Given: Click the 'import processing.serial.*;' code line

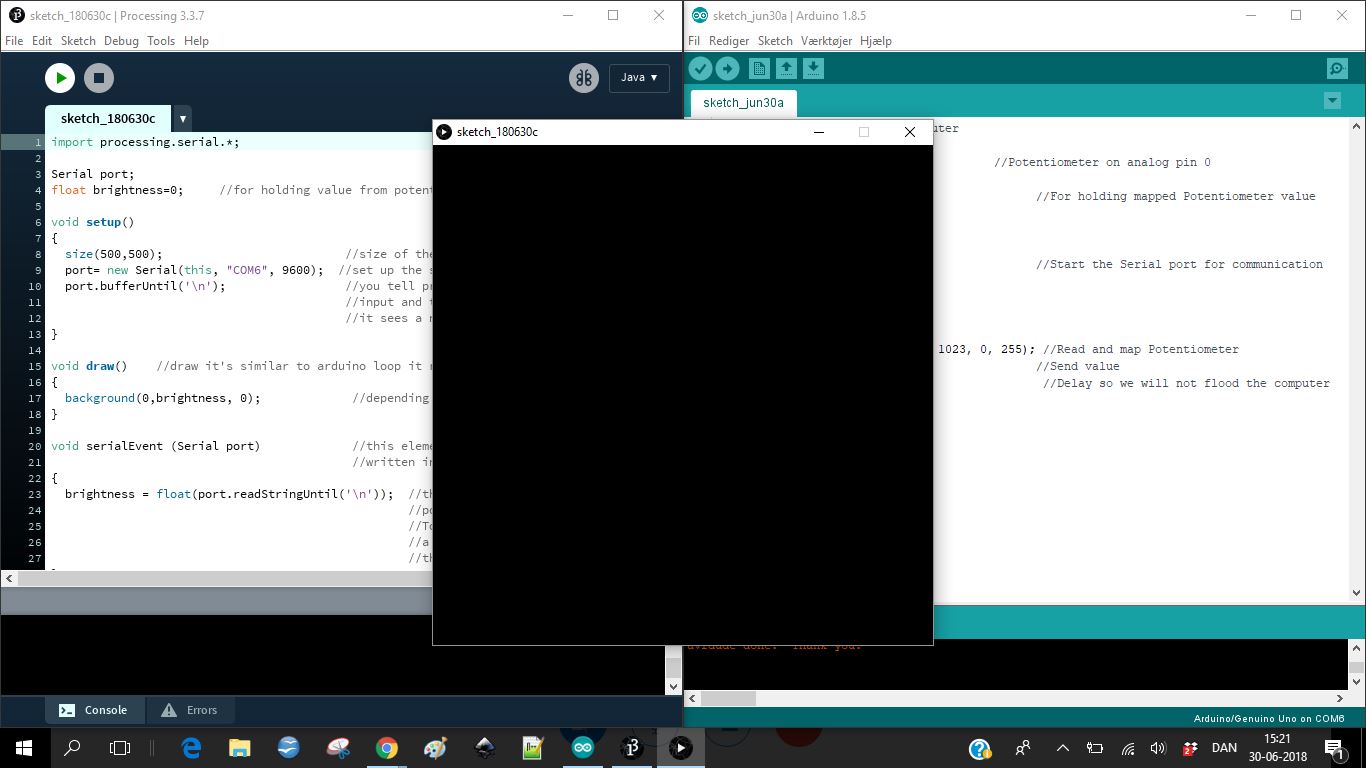Looking at the screenshot, I should click(146, 142).
